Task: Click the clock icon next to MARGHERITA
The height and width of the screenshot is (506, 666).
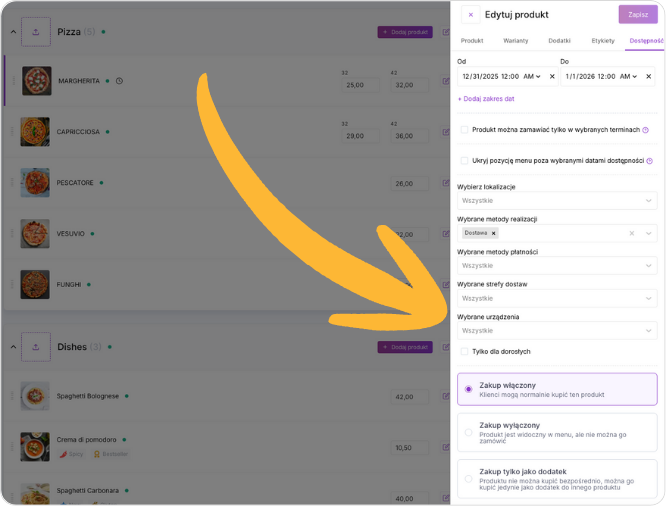Action: (x=119, y=81)
